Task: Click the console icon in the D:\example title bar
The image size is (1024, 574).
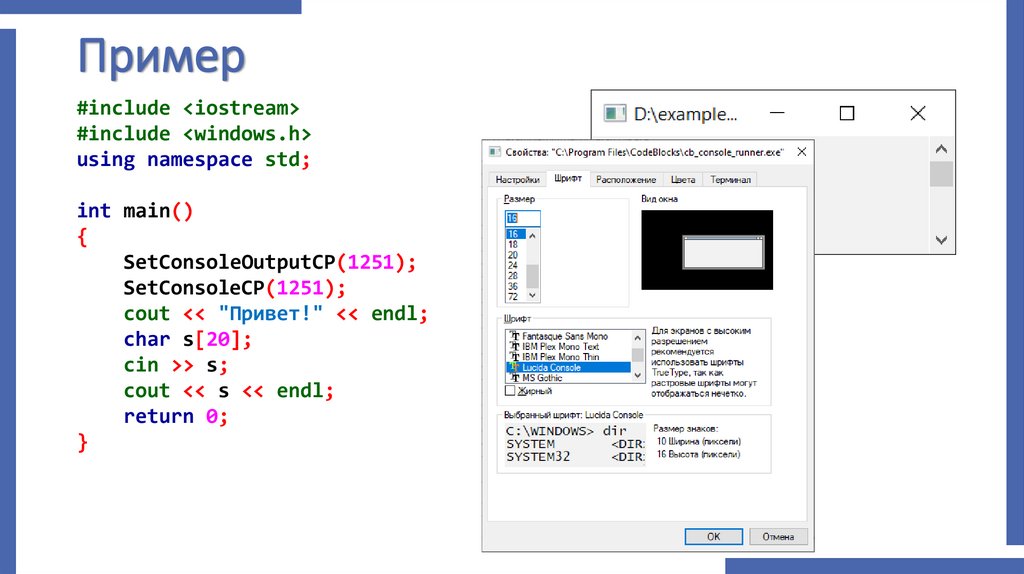Action: (616, 114)
